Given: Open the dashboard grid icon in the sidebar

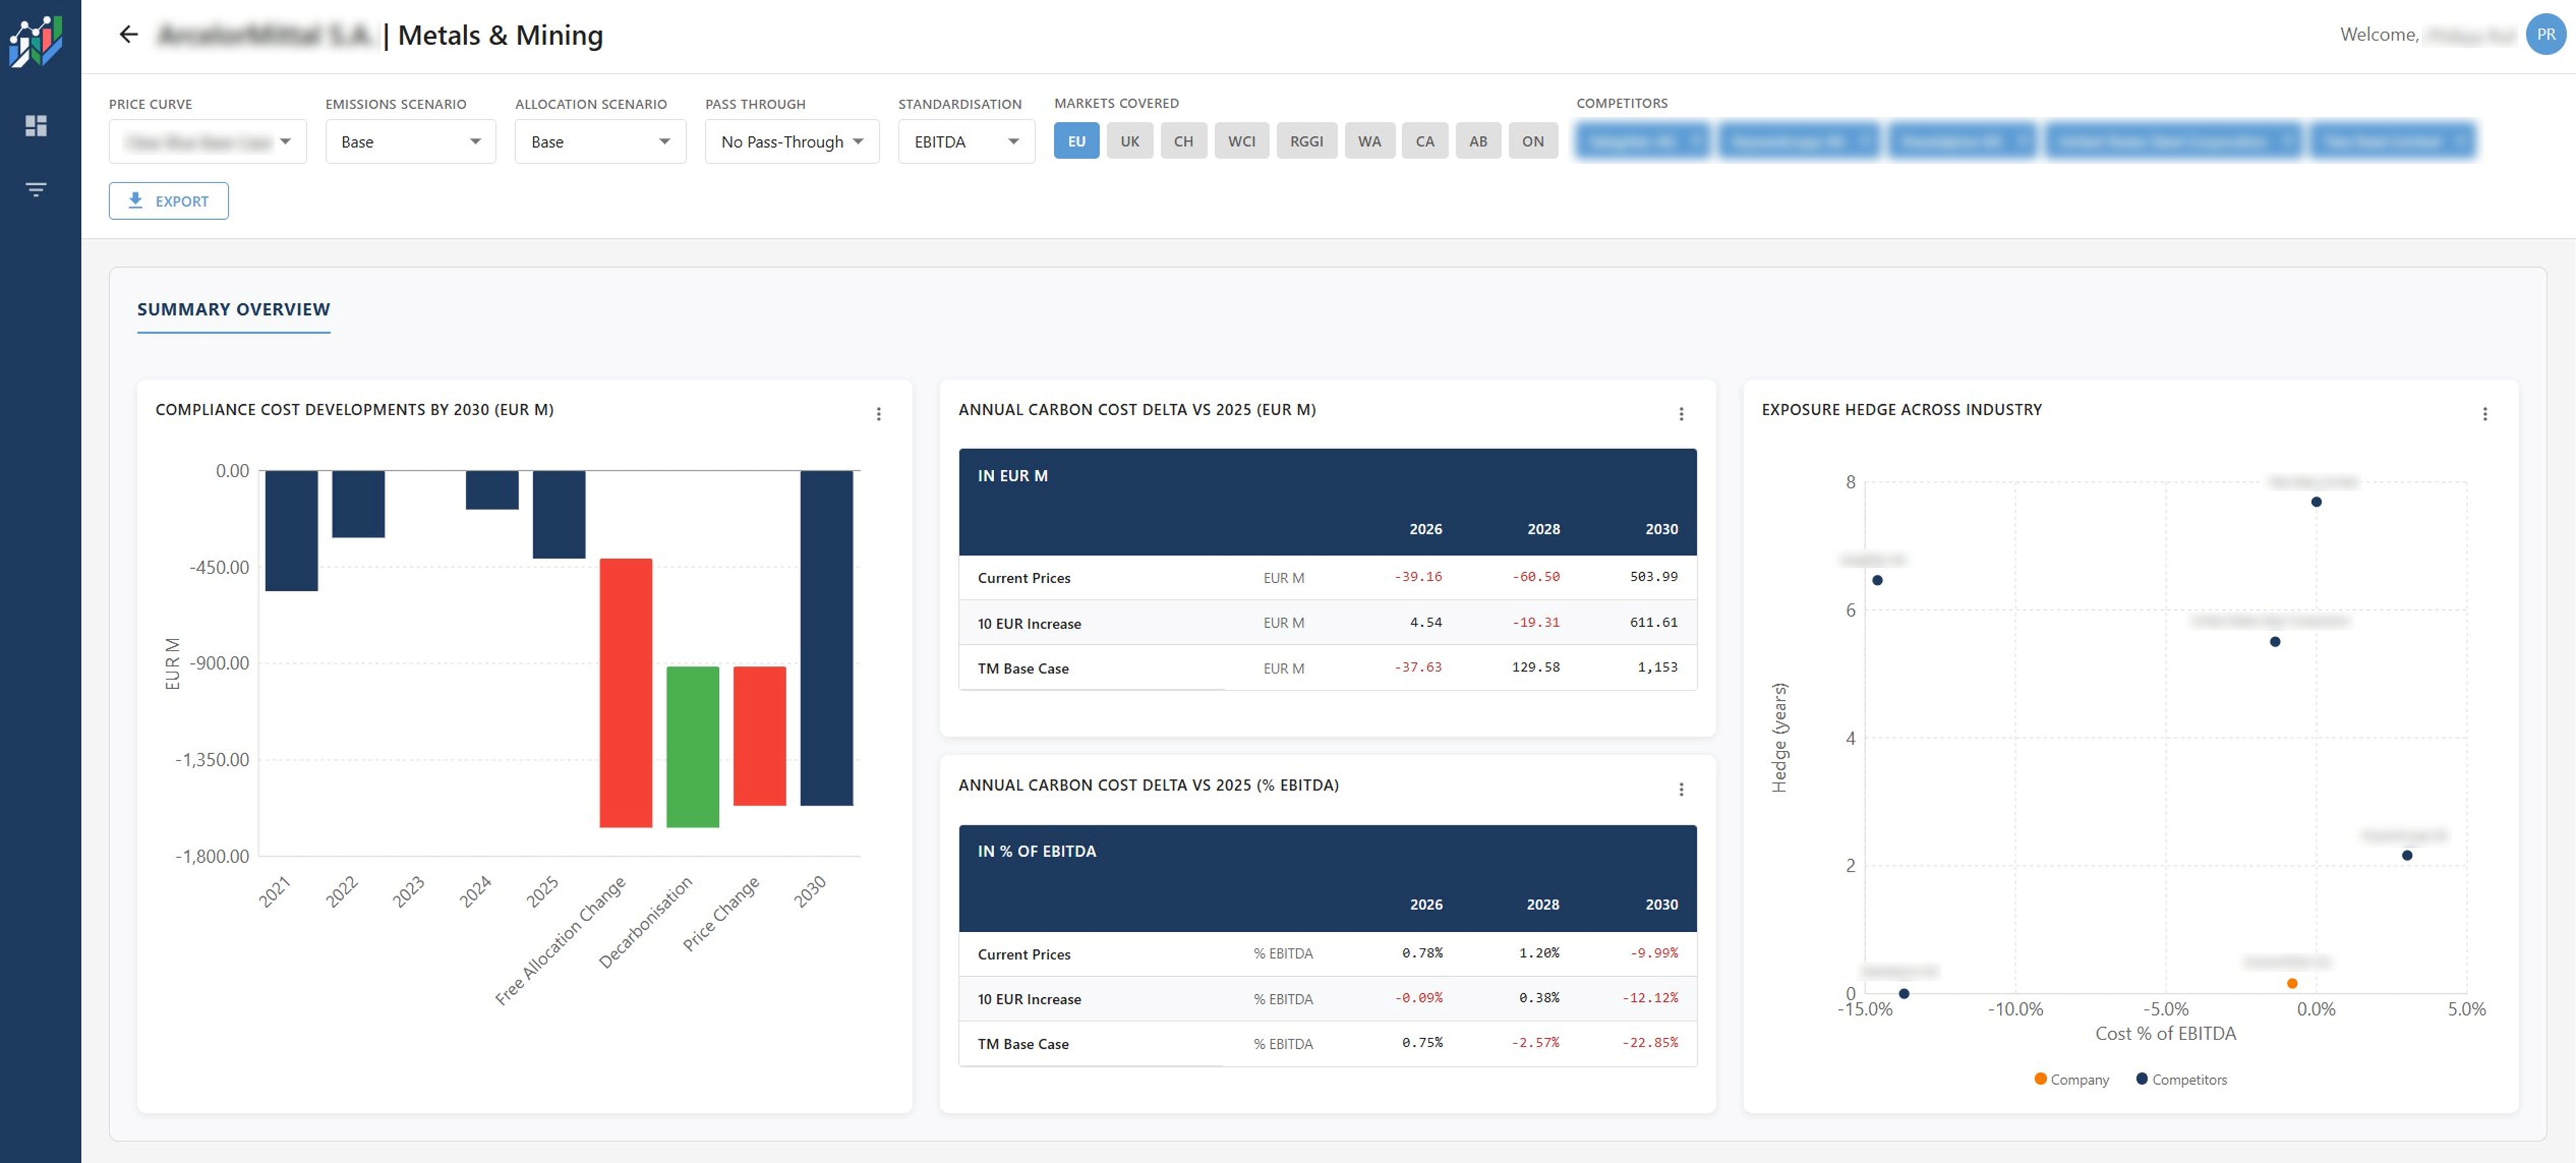Looking at the screenshot, I should 37,126.
